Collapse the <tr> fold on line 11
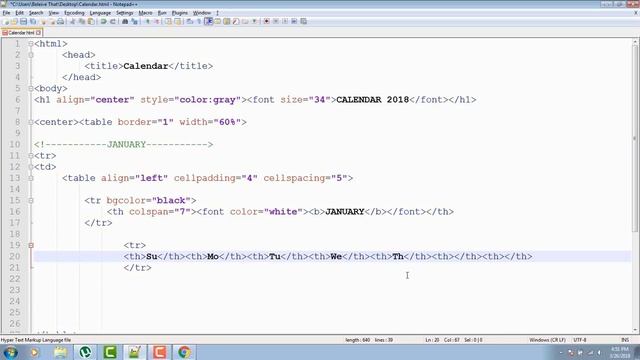This screenshot has width=640, height=360. tap(31, 156)
